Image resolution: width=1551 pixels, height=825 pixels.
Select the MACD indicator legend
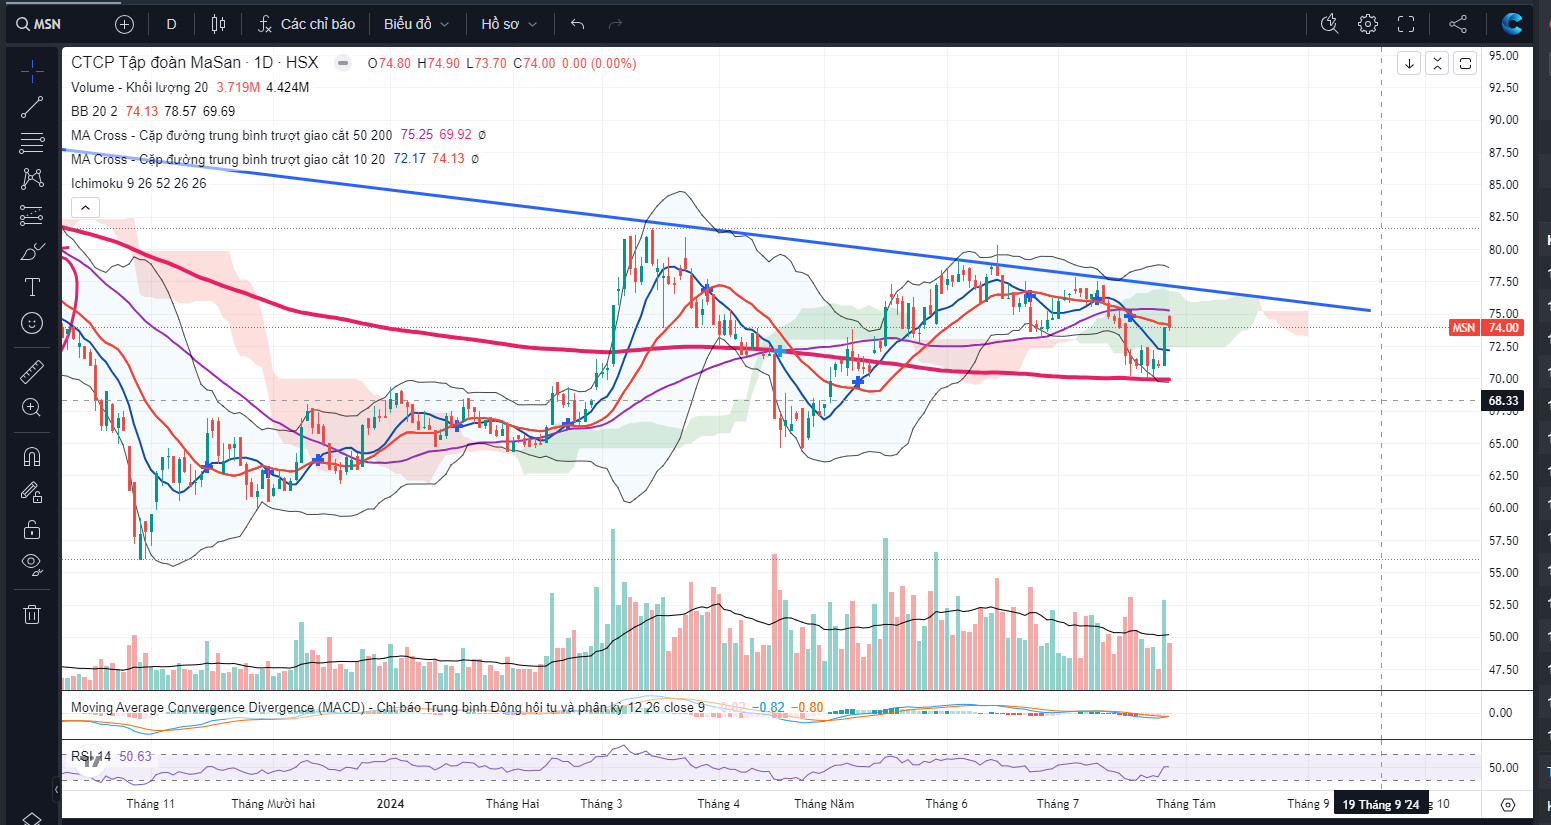tap(388, 707)
